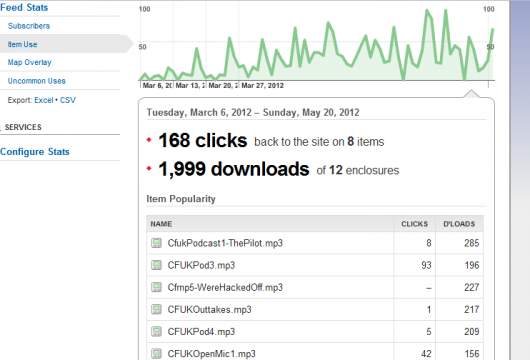Viewport: 530px width, 360px height.
Task: Click the CFUKPod3.mp3 file icon
Action: coord(156,265)
